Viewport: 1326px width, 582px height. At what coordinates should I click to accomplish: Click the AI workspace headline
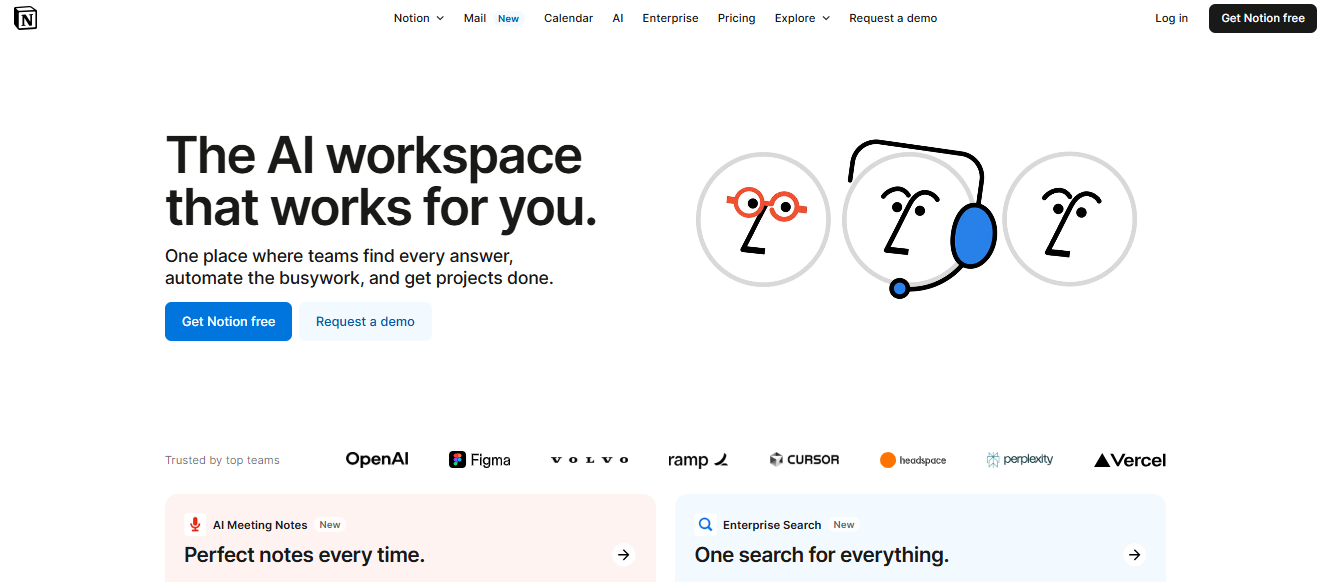tap(381, 181)
